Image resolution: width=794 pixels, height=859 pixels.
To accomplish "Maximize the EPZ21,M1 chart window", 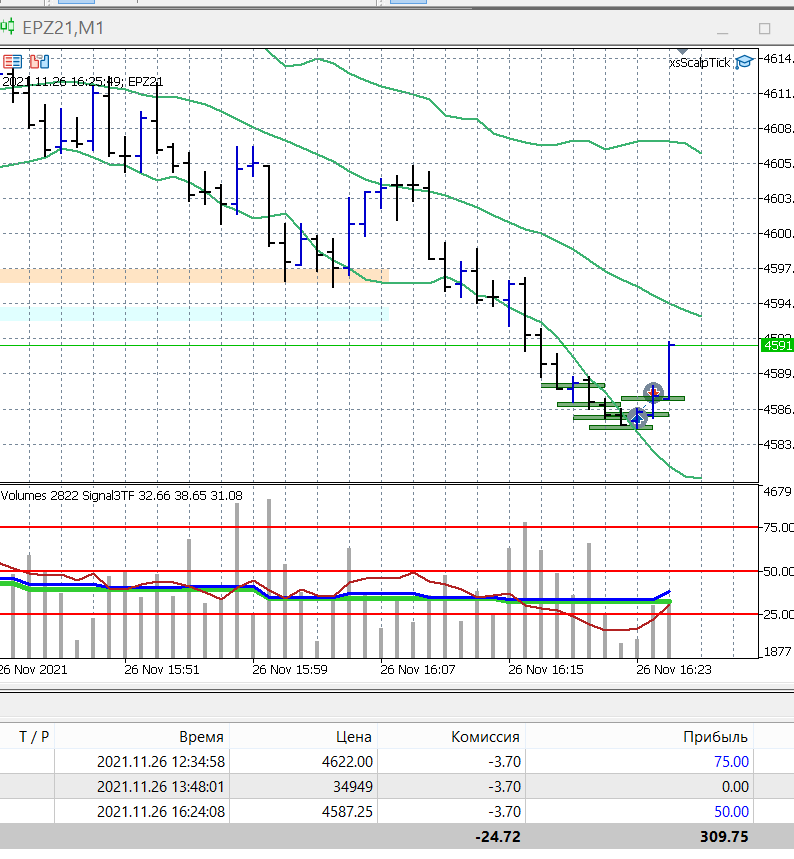I will [x=764, y=28].
